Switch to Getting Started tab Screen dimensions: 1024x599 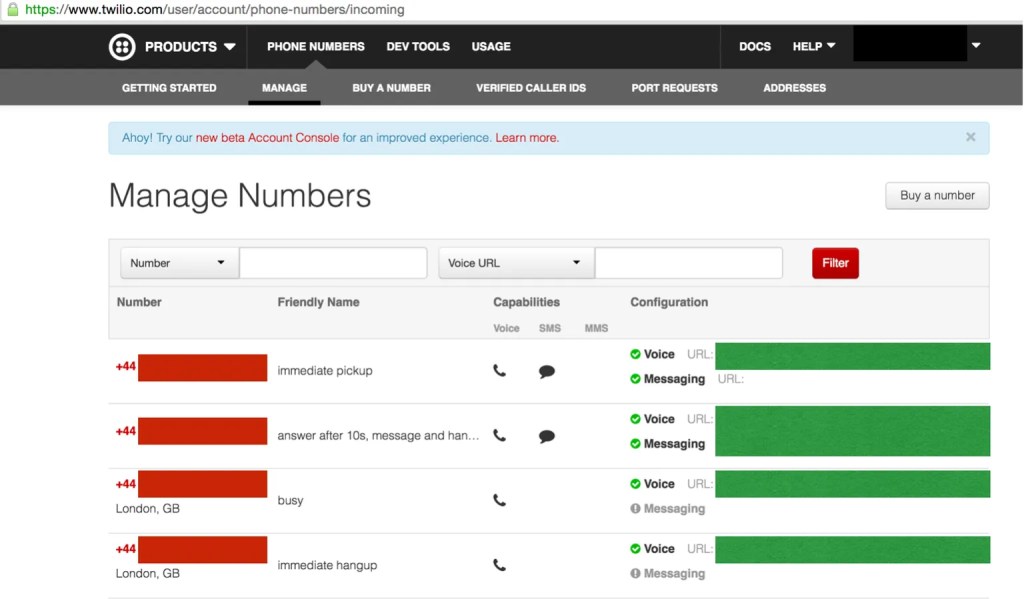click(x=169, y=88)
